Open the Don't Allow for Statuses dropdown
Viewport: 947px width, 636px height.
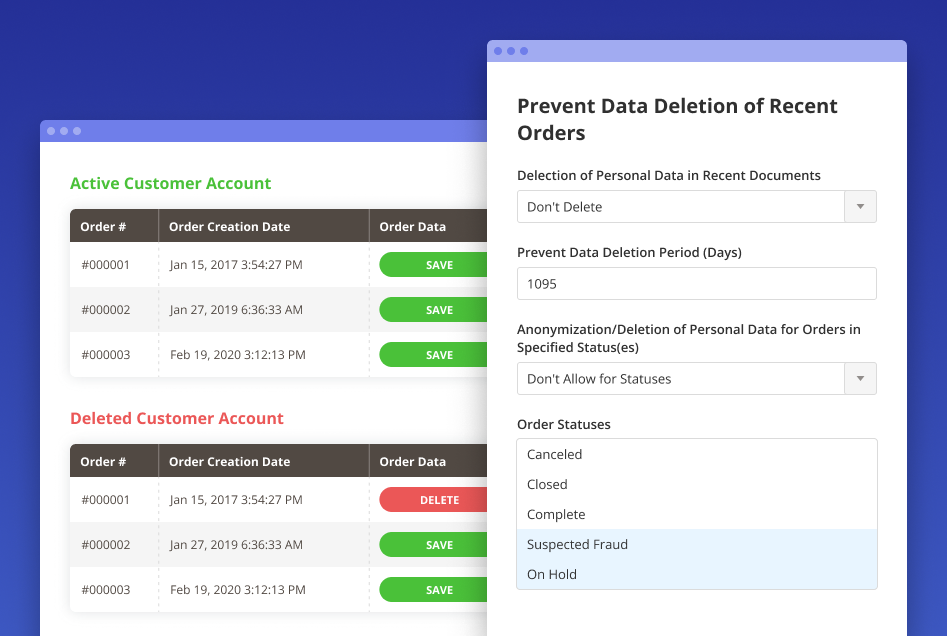tap(860, 378)
